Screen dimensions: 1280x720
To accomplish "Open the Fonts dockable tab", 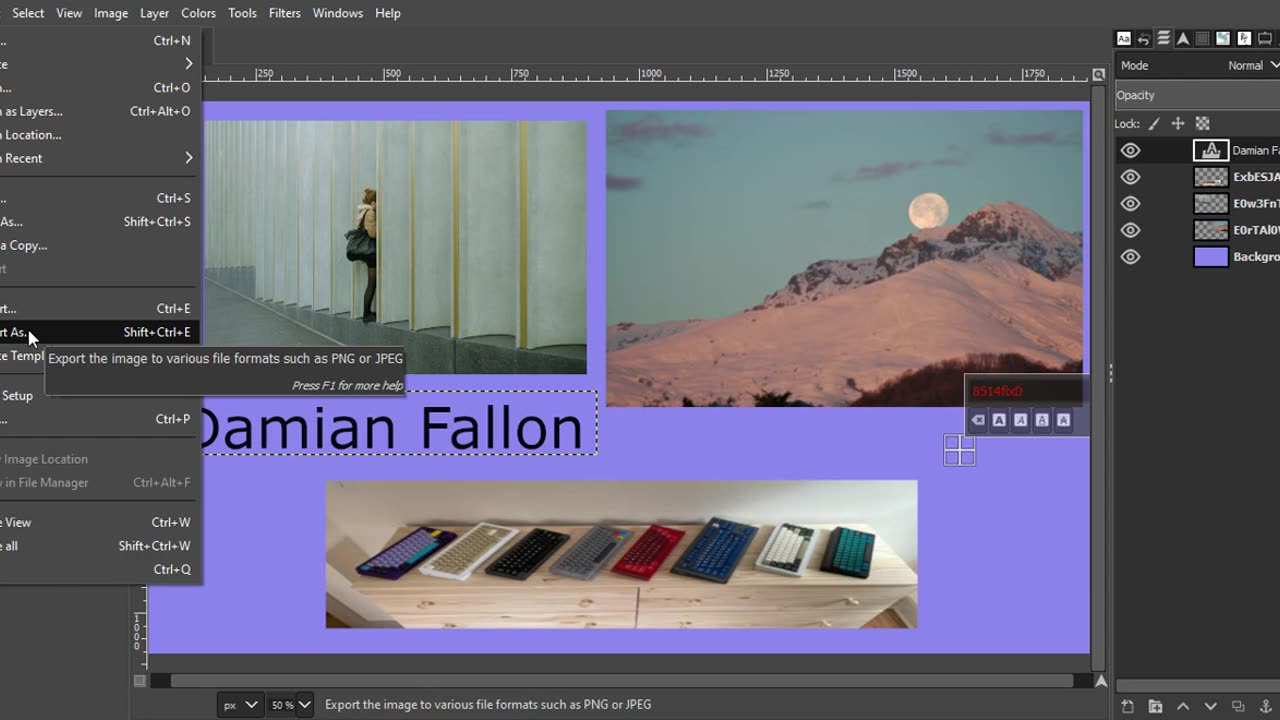I will tap(1124, 38).
